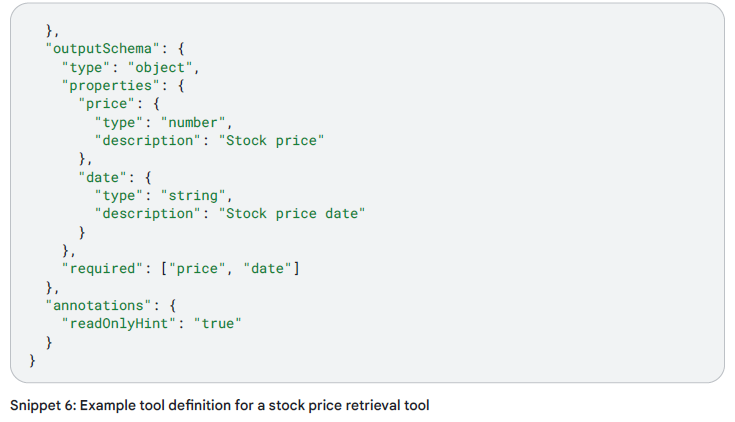Click the "readOnlyHint" key
This screenshot has width=735, height=422.
point(121,323)
